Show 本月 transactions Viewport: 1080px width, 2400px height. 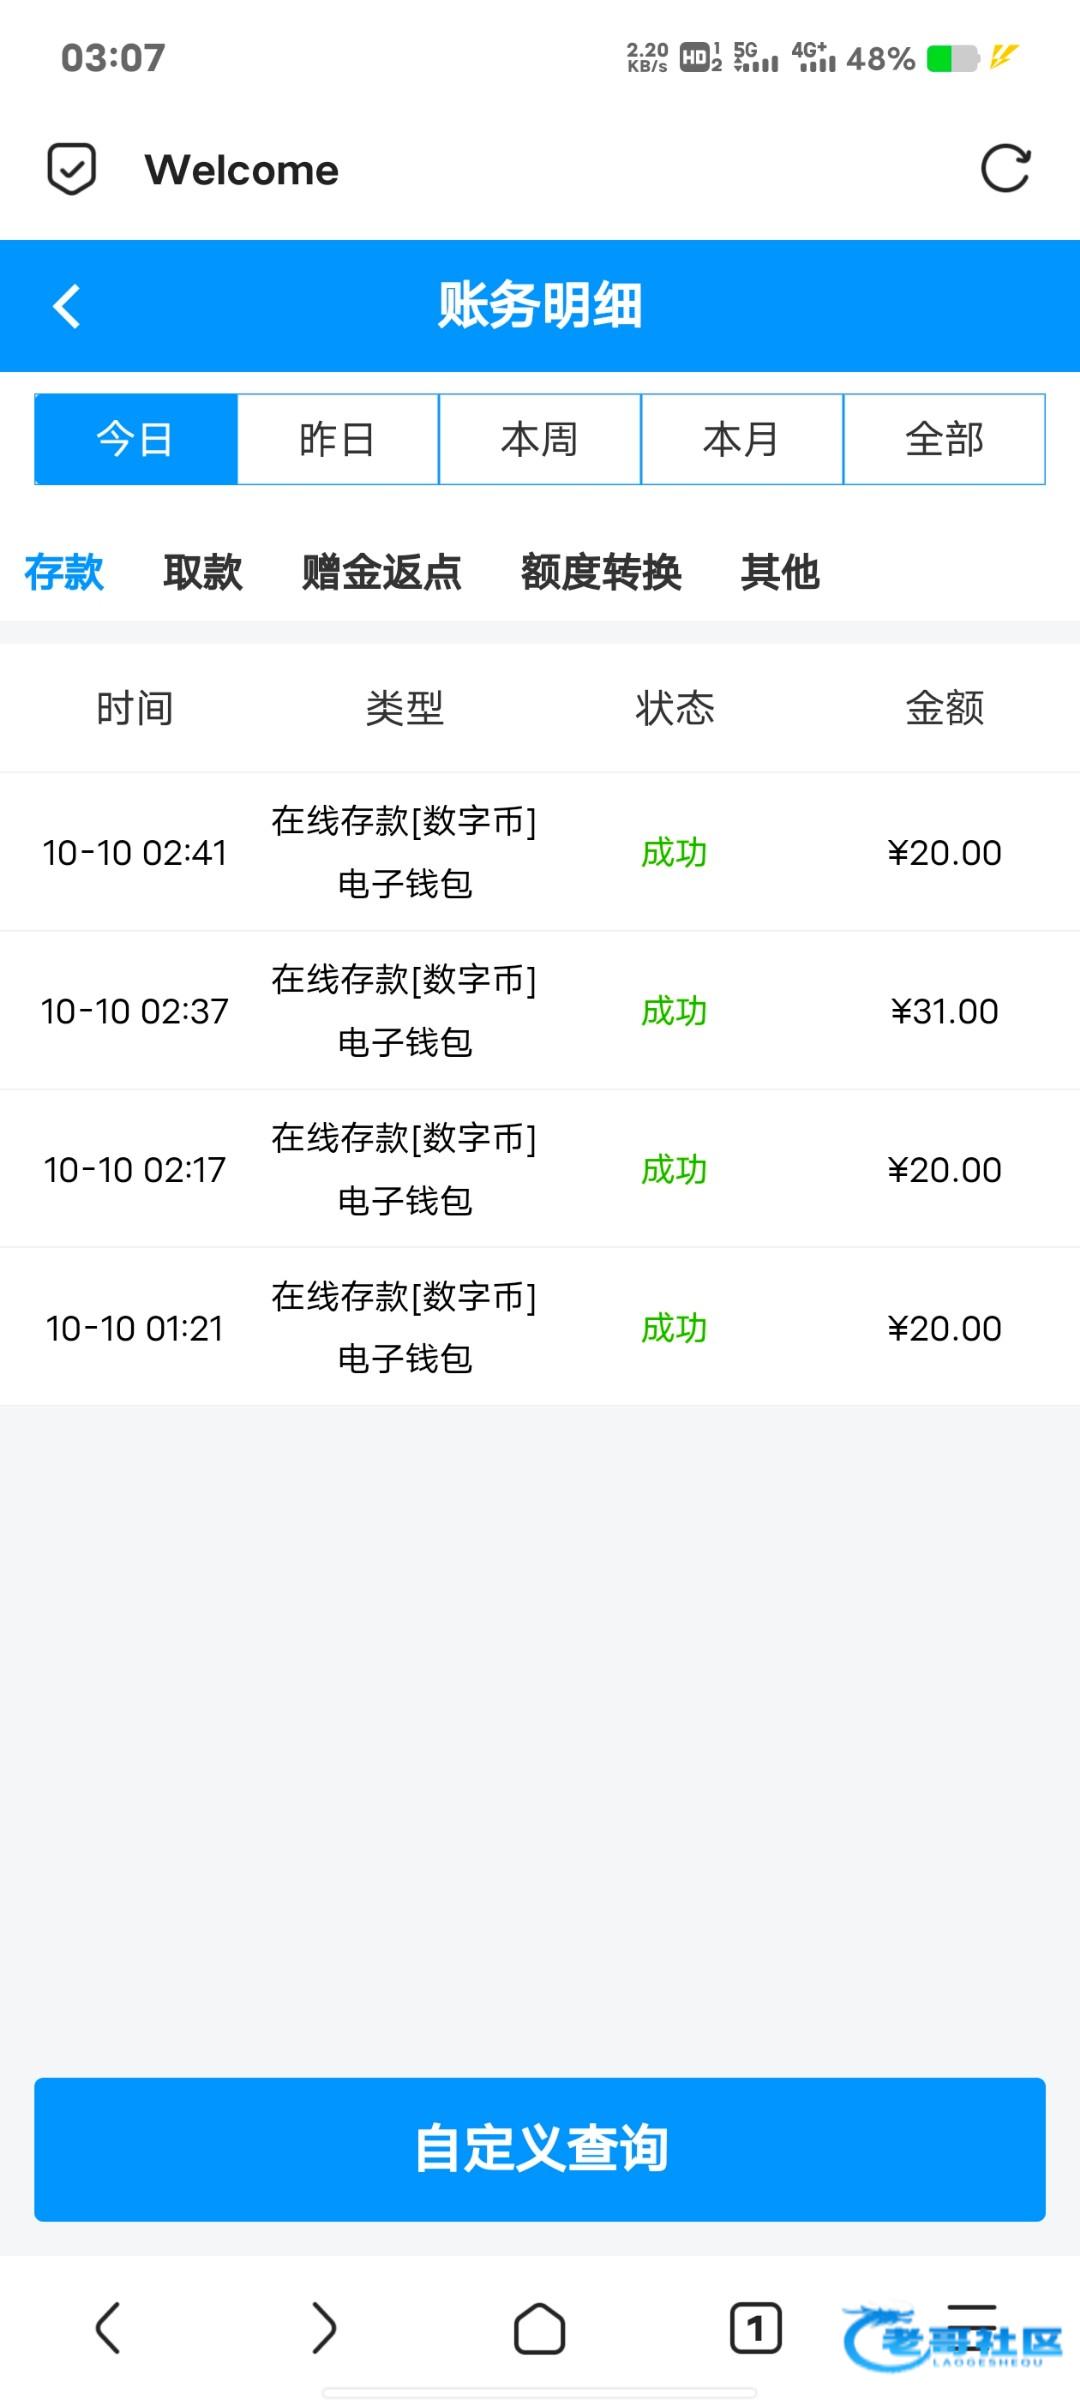click(x=742, y=439)
